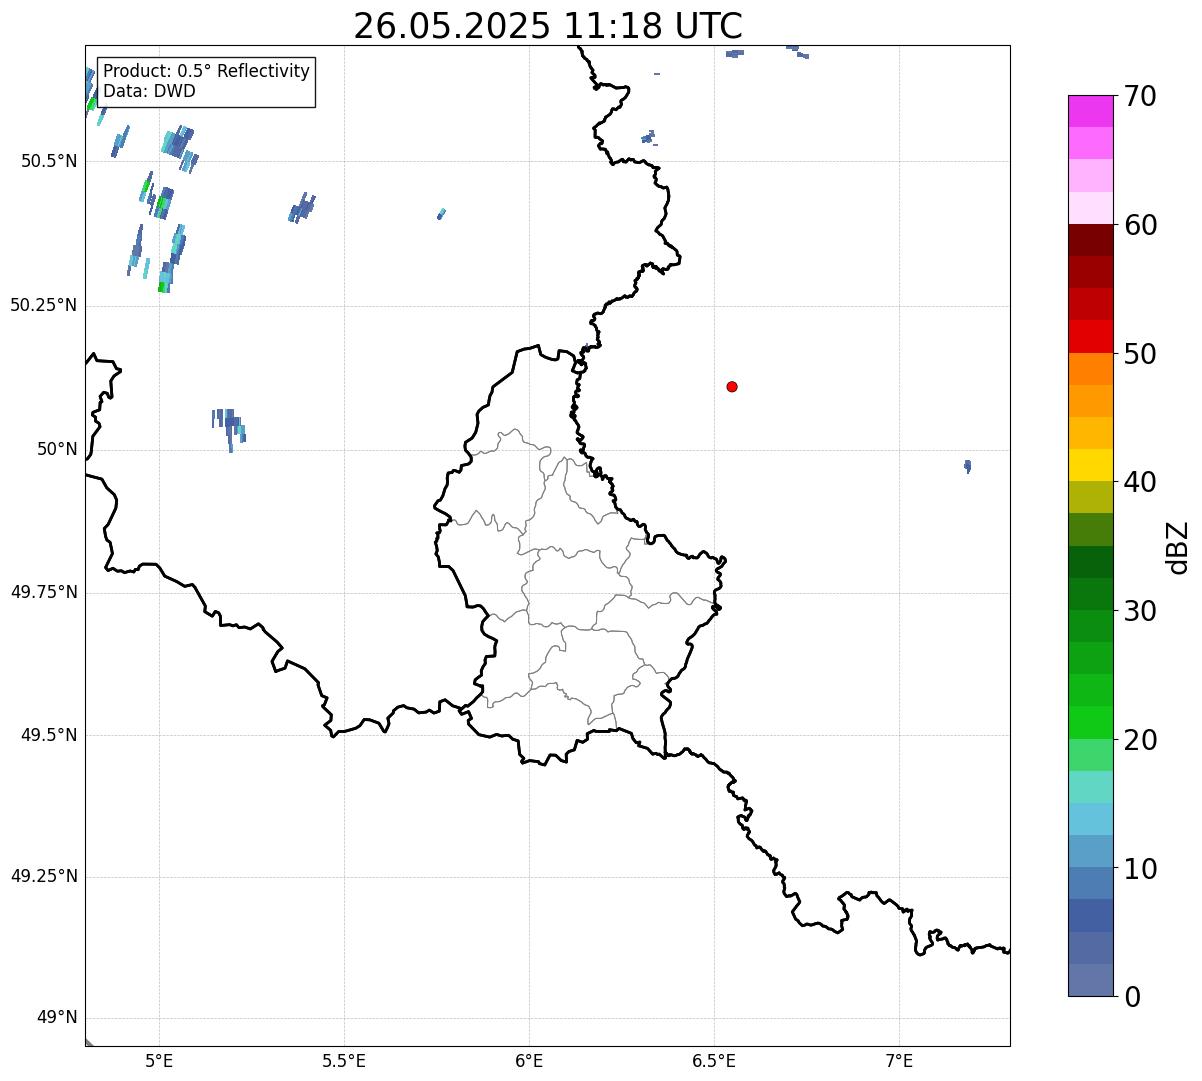This screenshot has height=1081, width=1202.
Task: Click the olive swatch below 40 dBZ
Action: click(1090, 497)
